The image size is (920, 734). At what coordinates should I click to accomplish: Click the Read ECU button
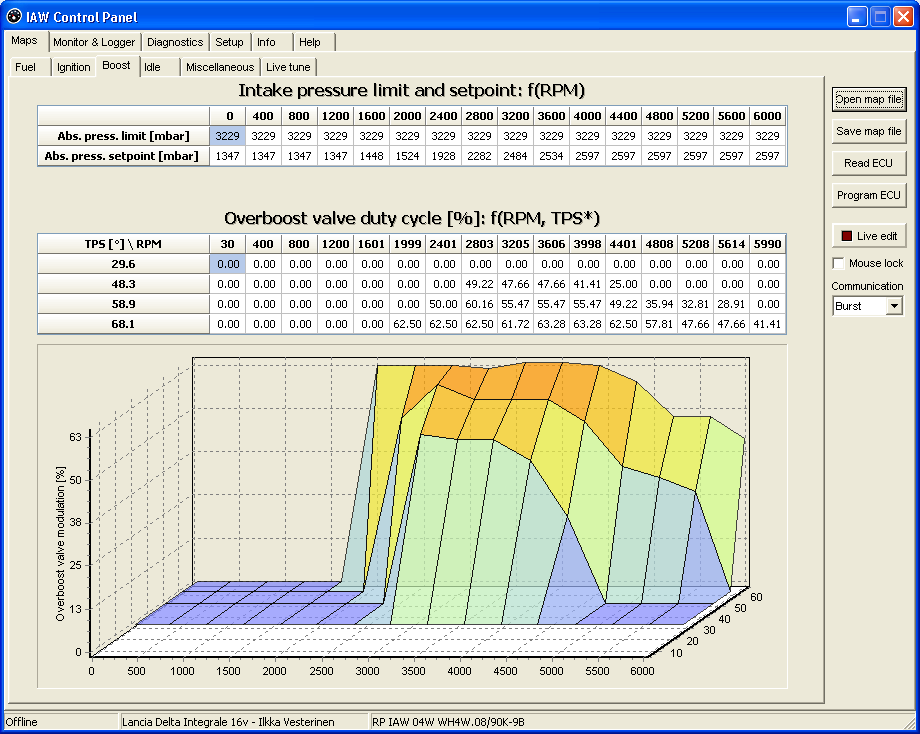pyautogui.click(x=869, y=163)
